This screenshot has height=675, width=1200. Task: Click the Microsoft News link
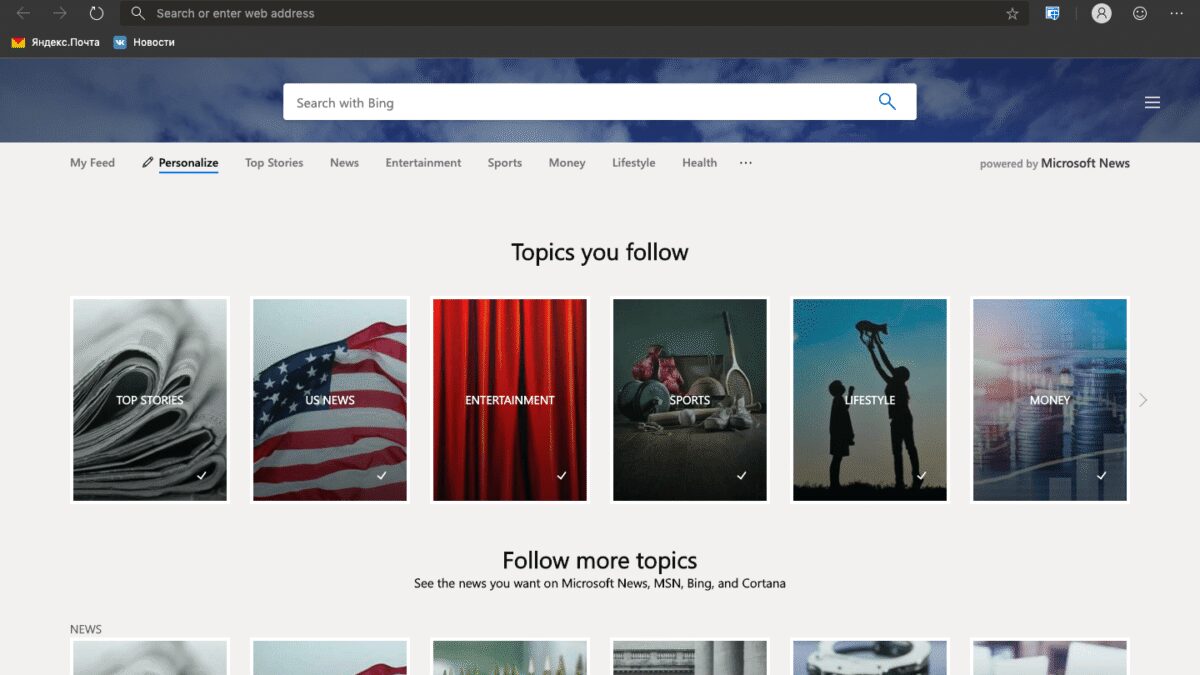(1085, 163)
